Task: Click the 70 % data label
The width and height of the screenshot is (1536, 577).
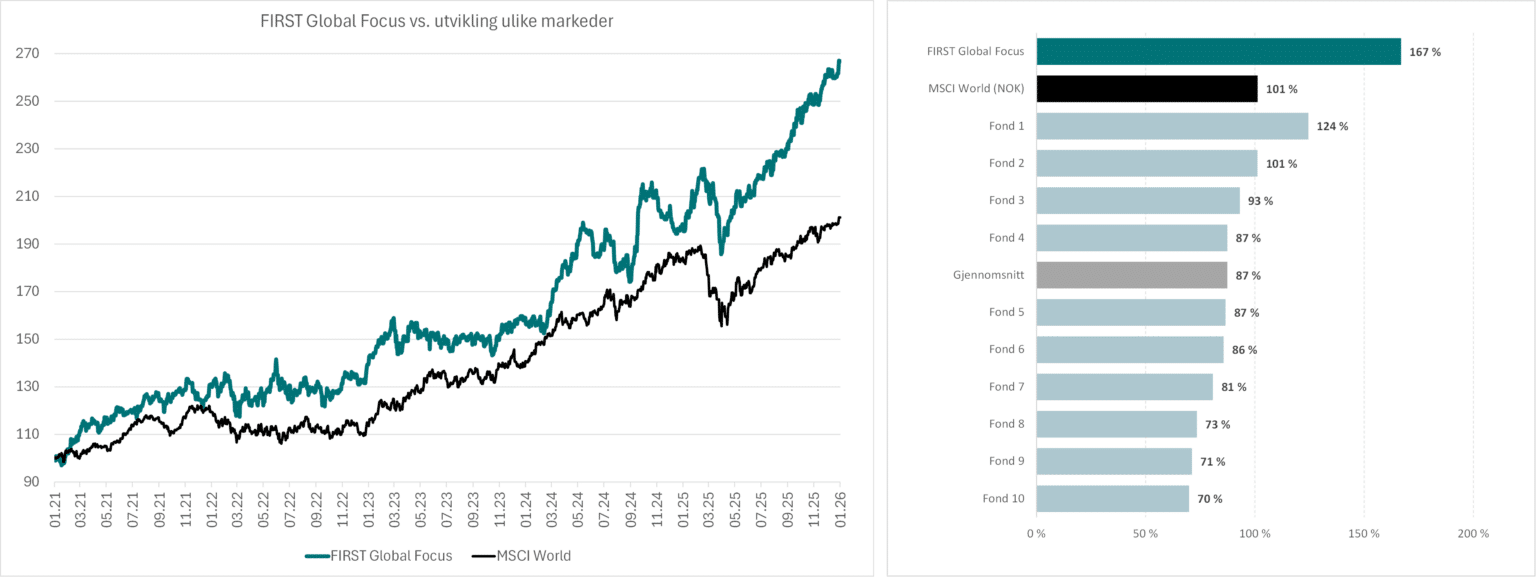Action: pyautogui.click(x=1209, y=498)
